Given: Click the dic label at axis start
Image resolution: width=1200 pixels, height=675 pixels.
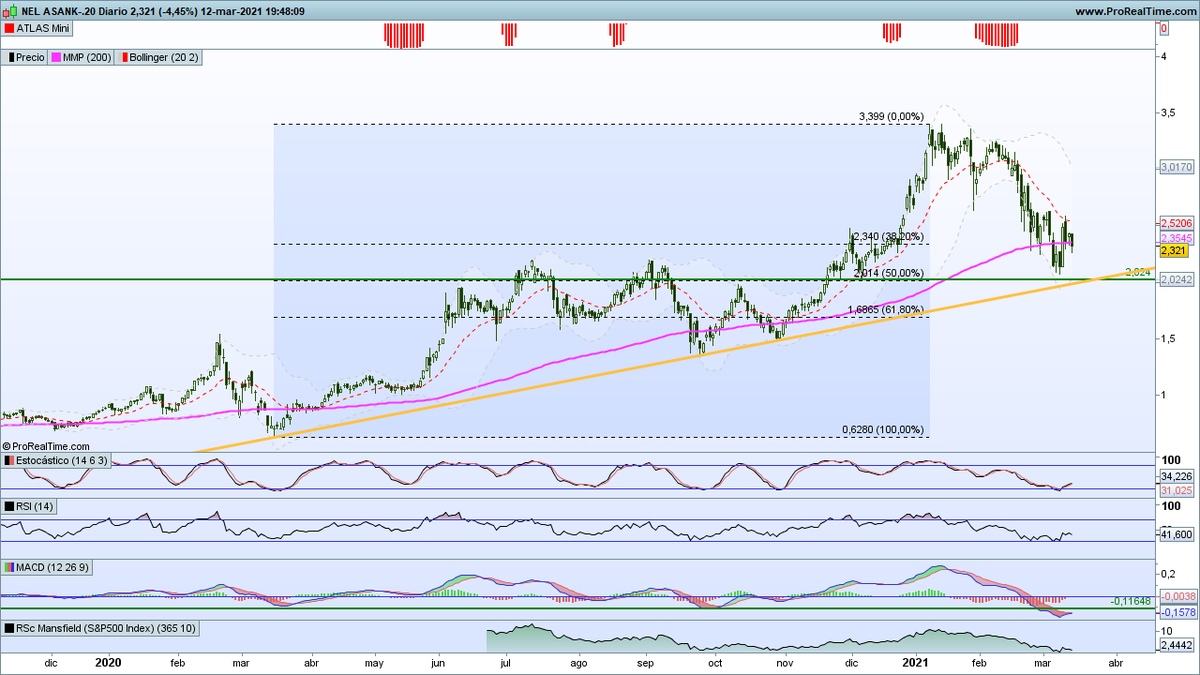Looking at the screenshot, I should coord(52,663).
